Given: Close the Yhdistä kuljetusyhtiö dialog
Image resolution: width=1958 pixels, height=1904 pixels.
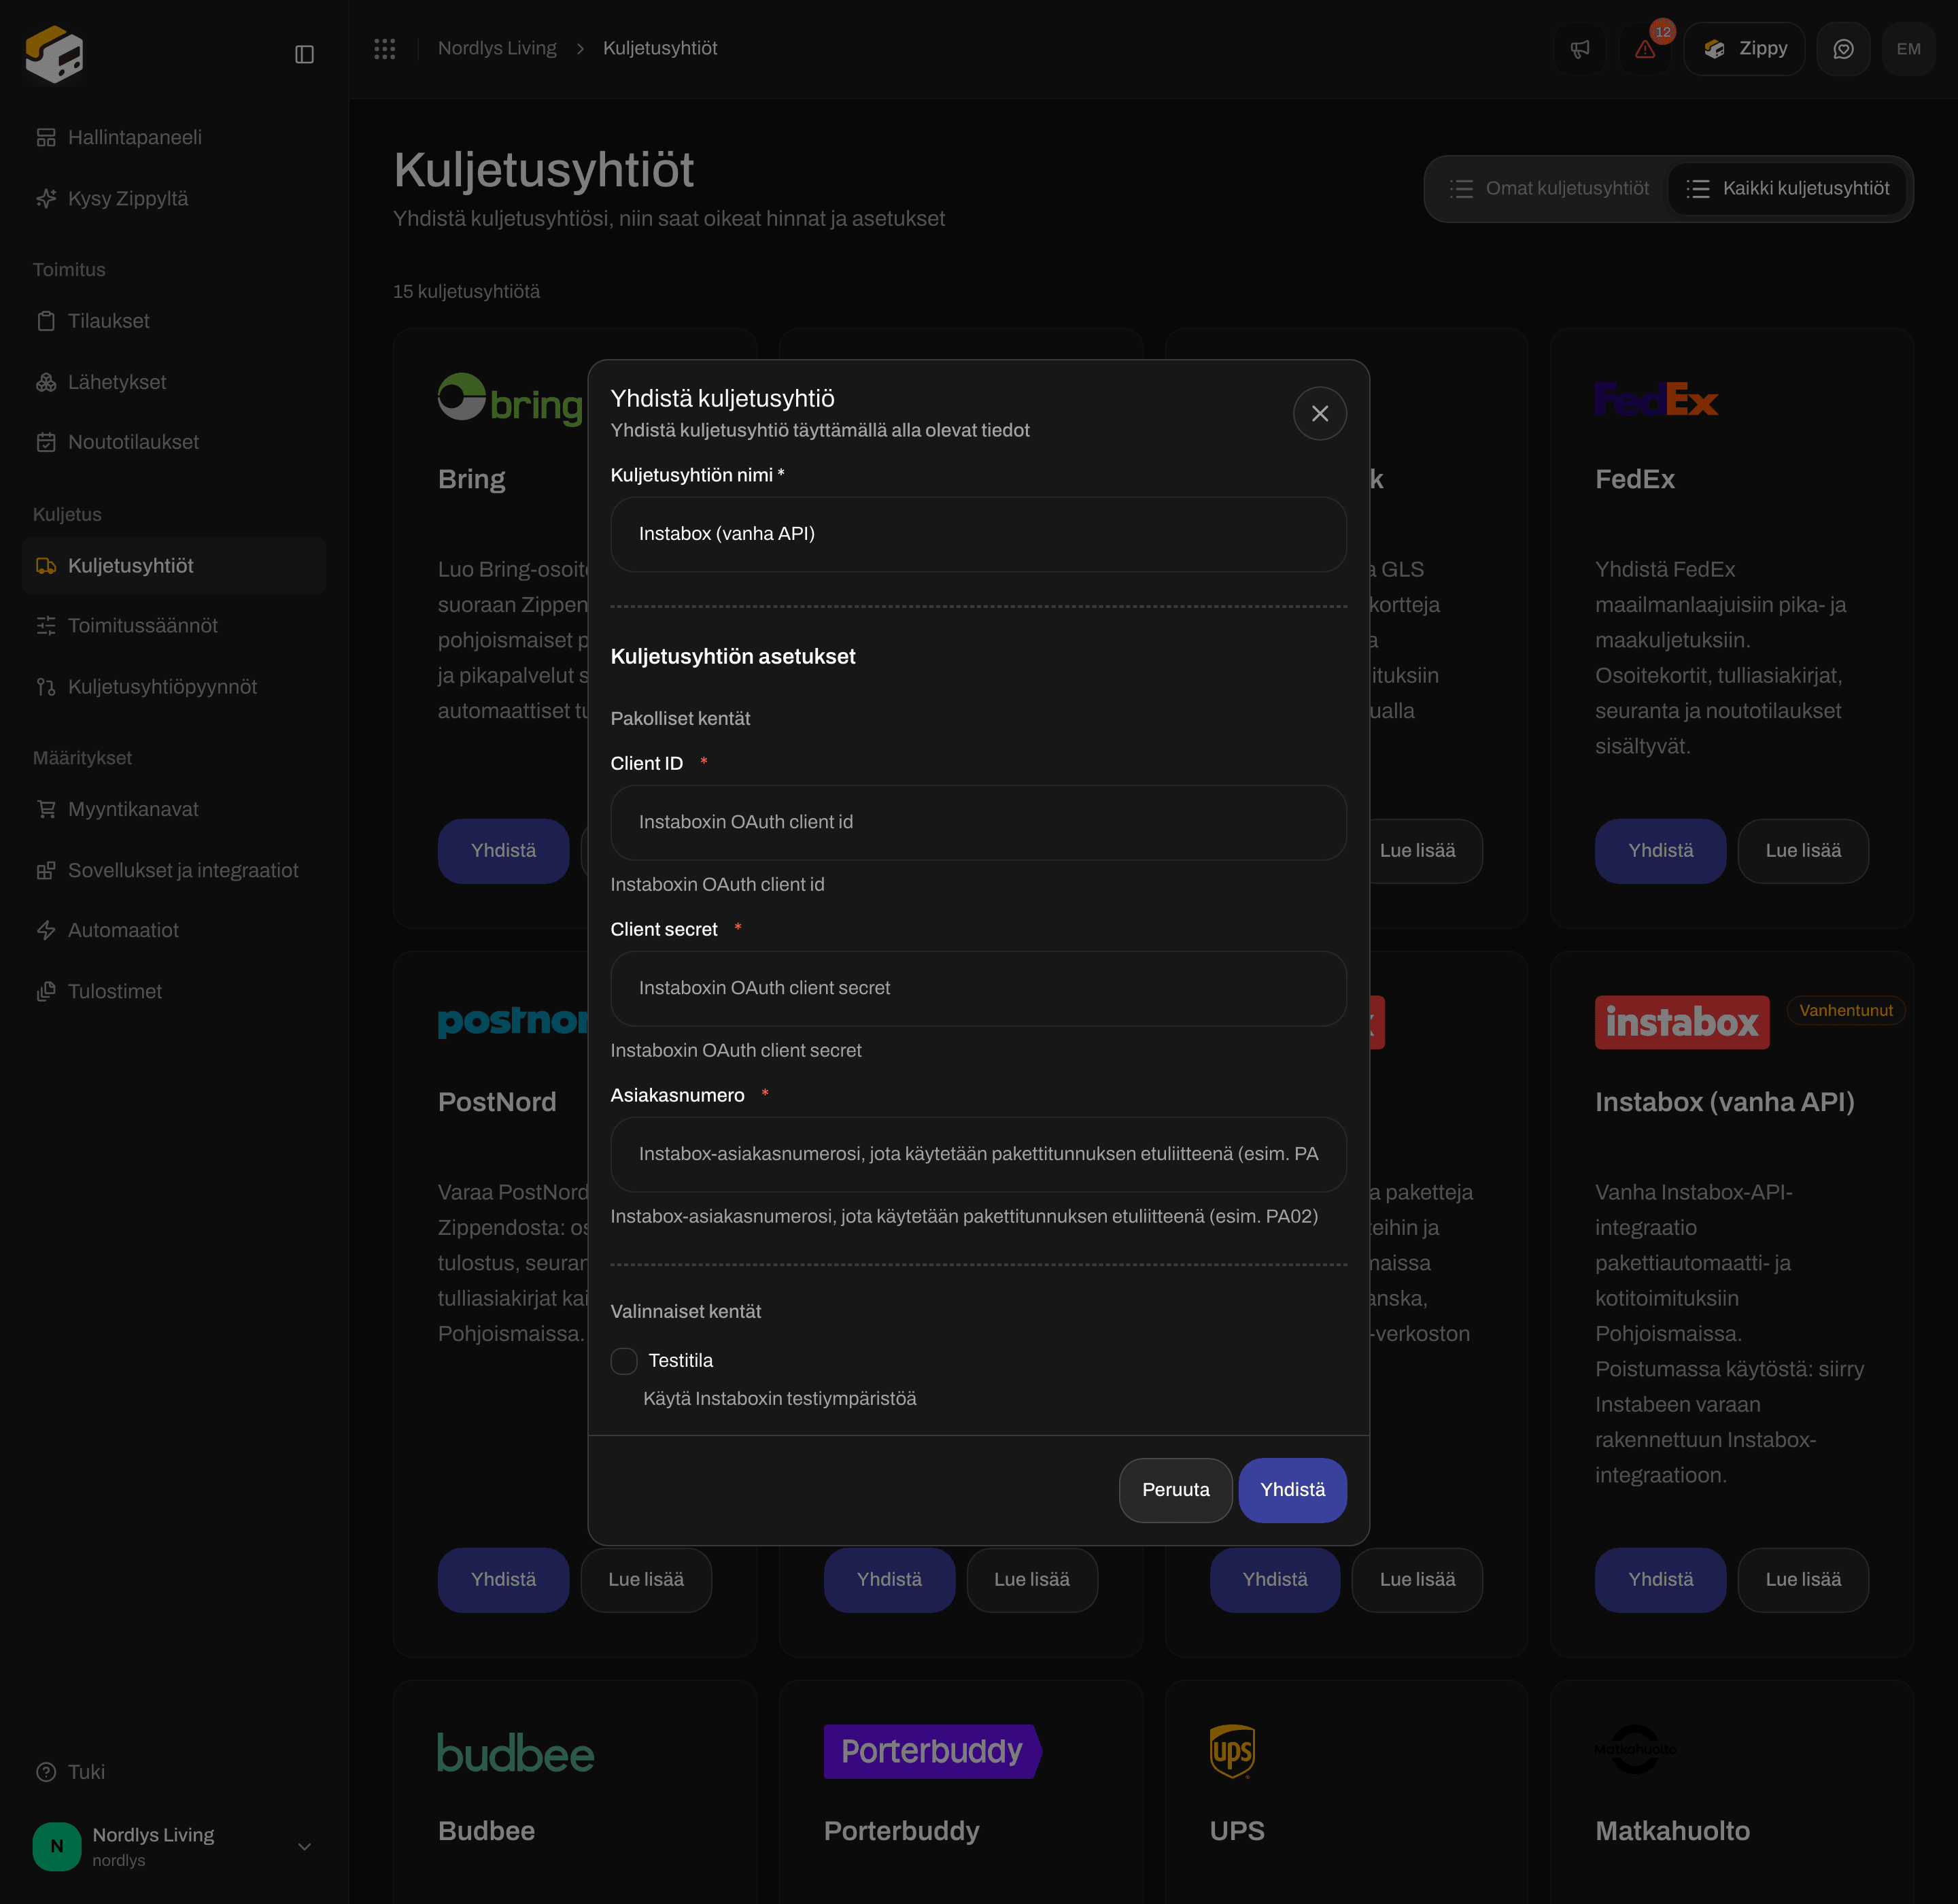Looking at the screenshot, I should [x=1320, y=413].
